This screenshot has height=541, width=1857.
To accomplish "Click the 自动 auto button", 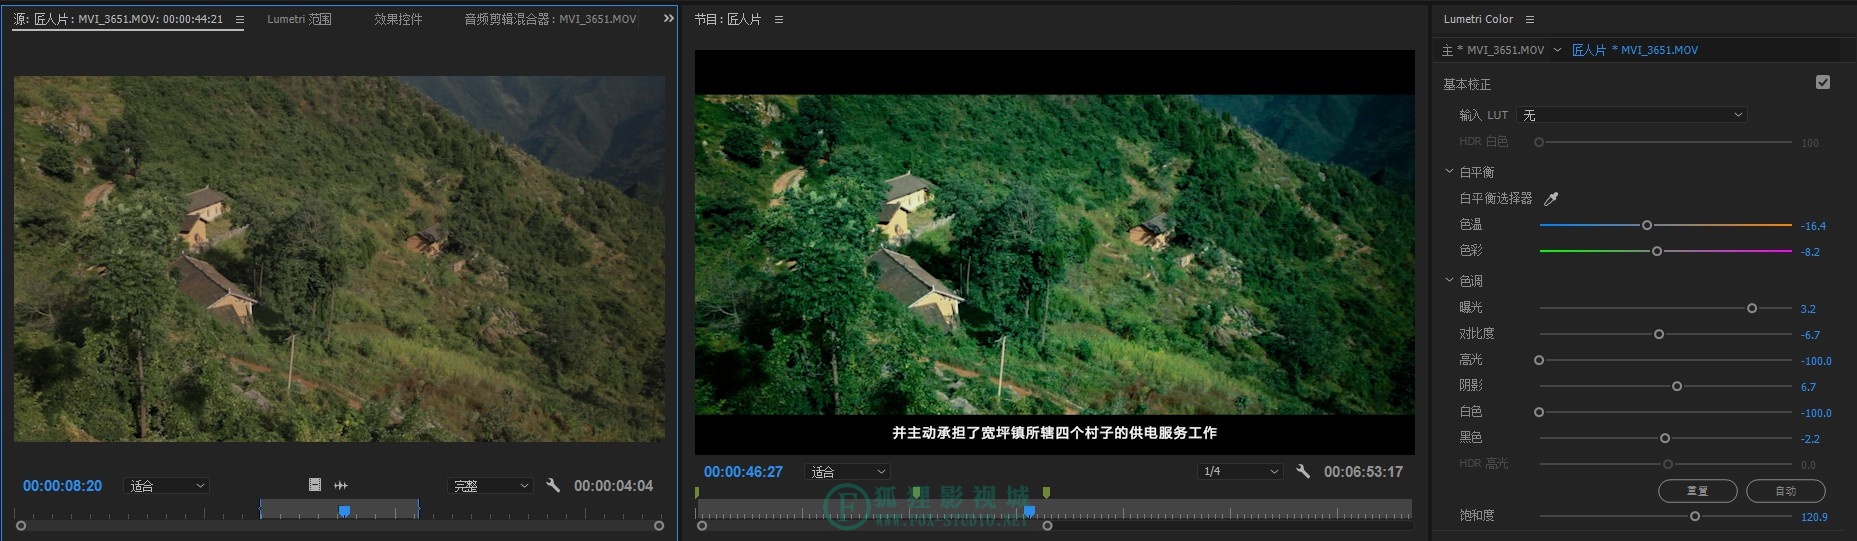I will (1785, 491).
